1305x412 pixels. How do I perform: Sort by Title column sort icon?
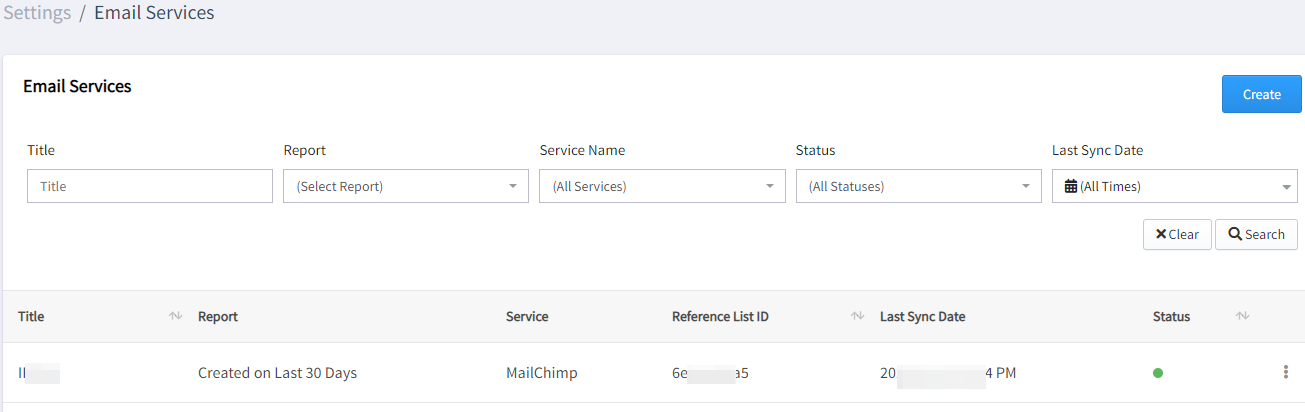pos(176,316)
